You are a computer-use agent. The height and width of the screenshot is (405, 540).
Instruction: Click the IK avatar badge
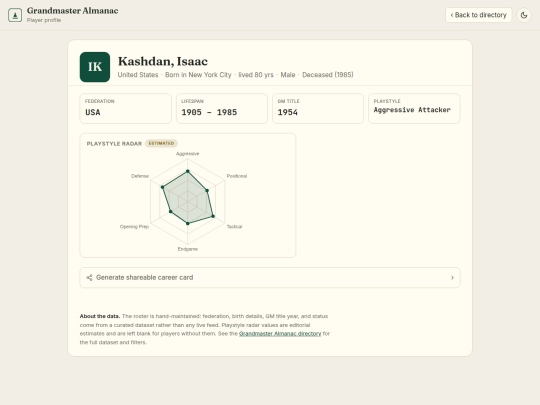pyautogui.click(x=95, y=67)
